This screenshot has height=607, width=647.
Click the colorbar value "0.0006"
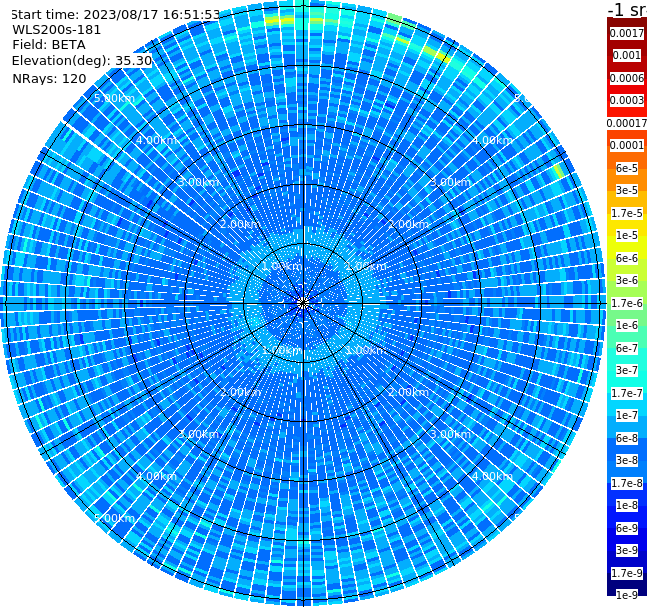pyautogui.click(x=627, y=78)
